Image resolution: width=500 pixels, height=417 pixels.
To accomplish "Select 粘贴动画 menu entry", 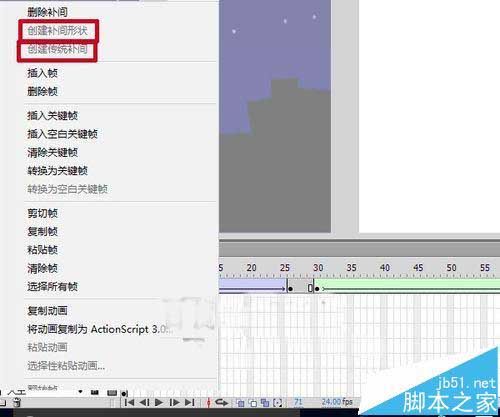I will pyautogui.click(x=47, y=347).
